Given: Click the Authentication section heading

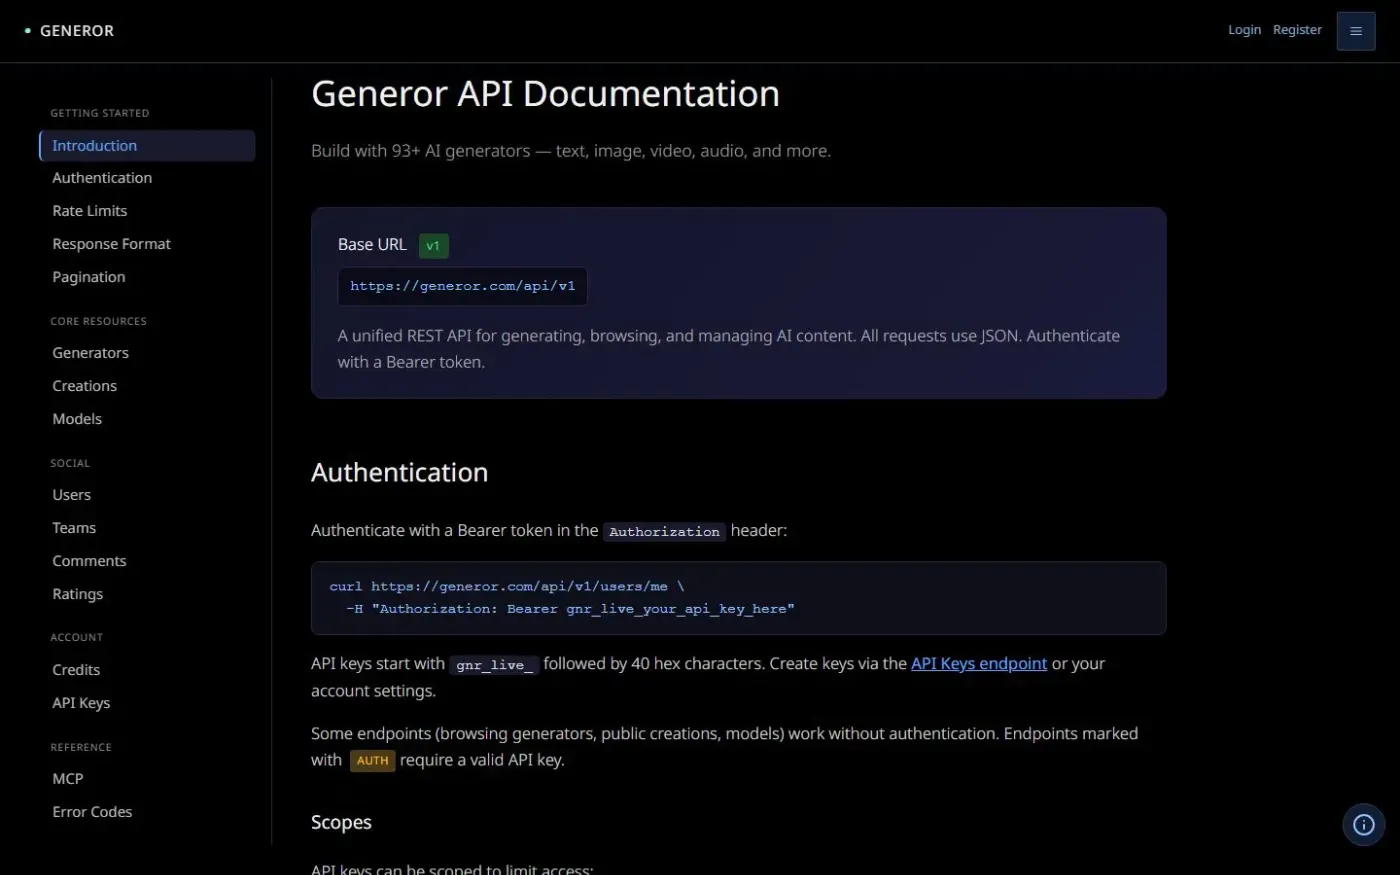Looking at the screenshot, I should 399,472.
